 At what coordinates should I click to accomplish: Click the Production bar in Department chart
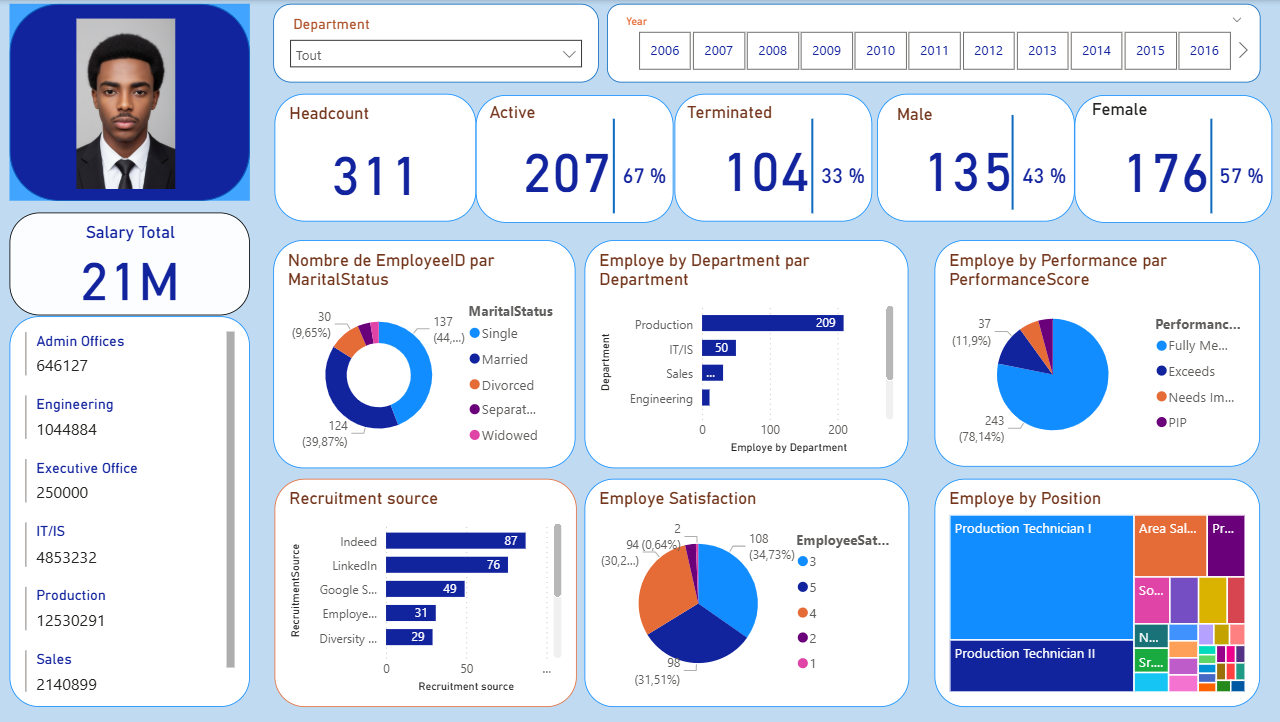pyautogui.click(x=772, y=323)
